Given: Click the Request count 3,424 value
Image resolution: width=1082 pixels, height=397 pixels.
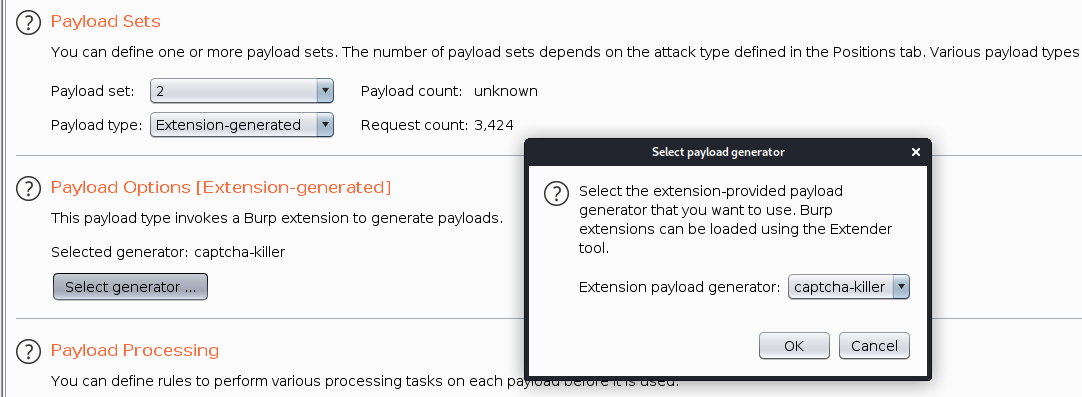Looking at the screenshot, I should tap(493, 126).
